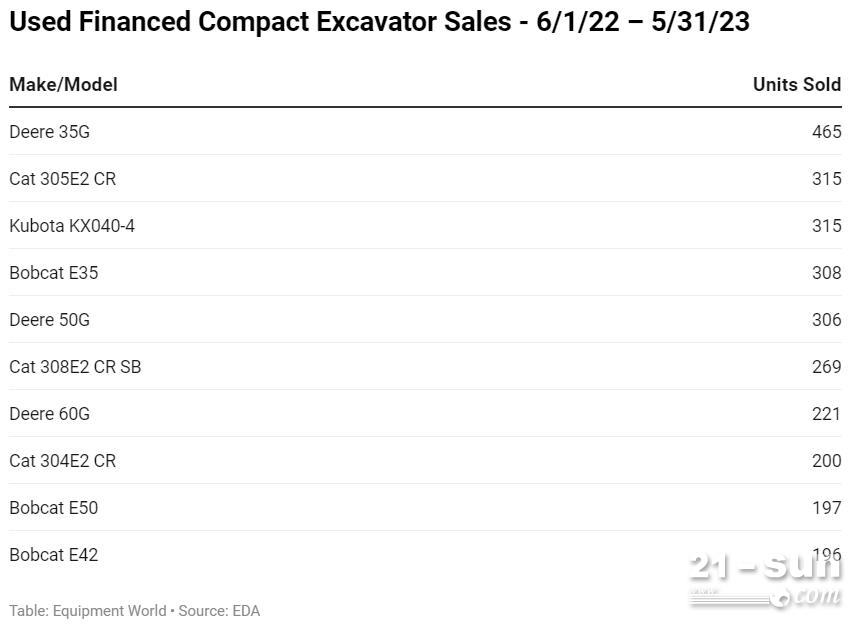853x624 pixels.
Task: Click the 269 units sold value
Action: [826, 367]
